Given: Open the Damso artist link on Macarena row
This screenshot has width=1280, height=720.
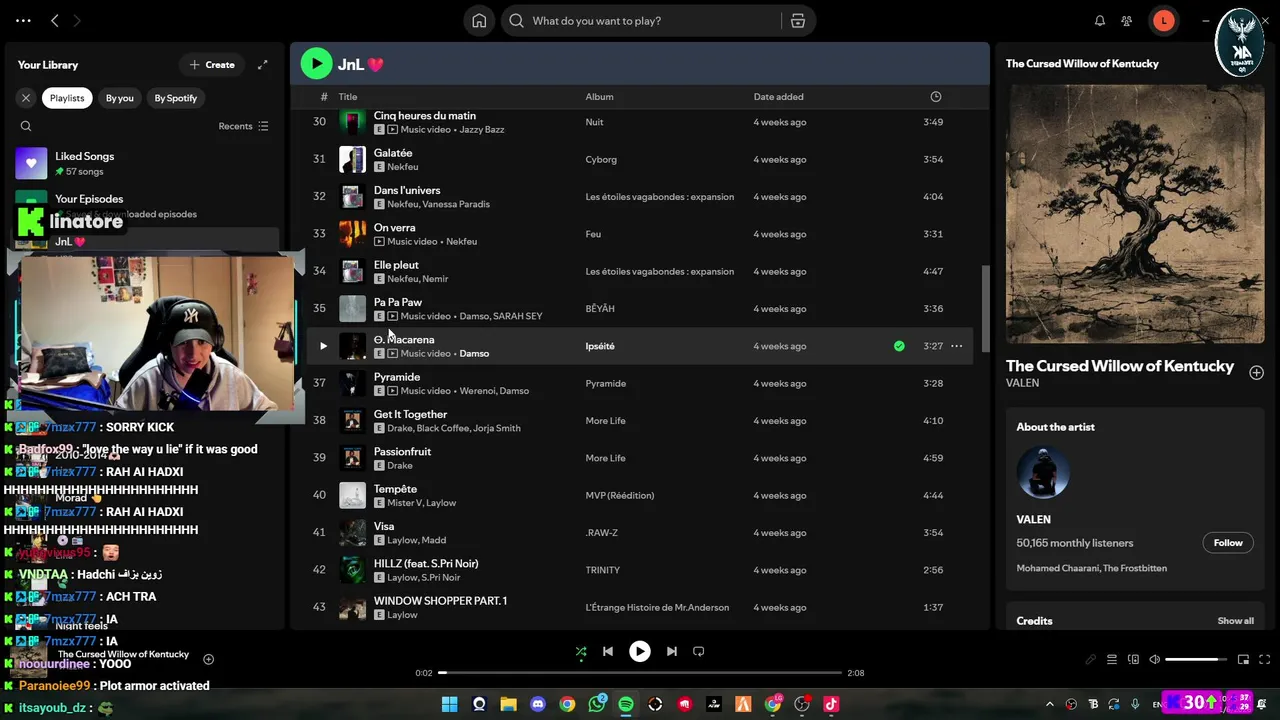Looking at the screenshot, I should [474, 354].
